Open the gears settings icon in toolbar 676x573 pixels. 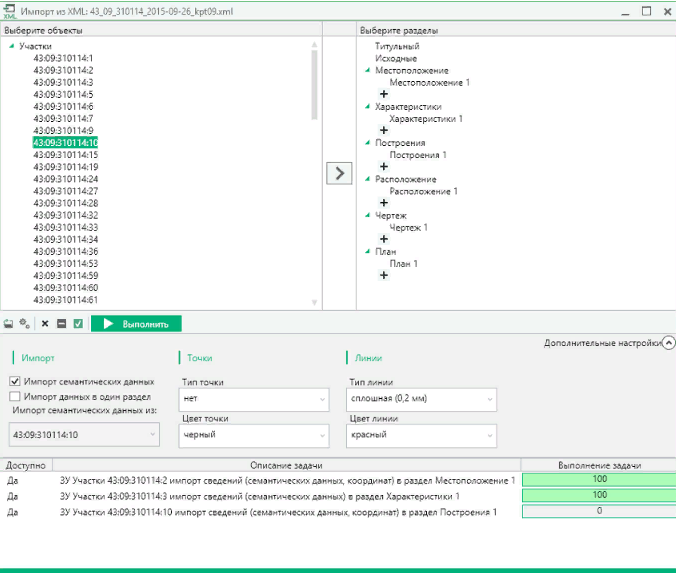[x=24, y=324]
